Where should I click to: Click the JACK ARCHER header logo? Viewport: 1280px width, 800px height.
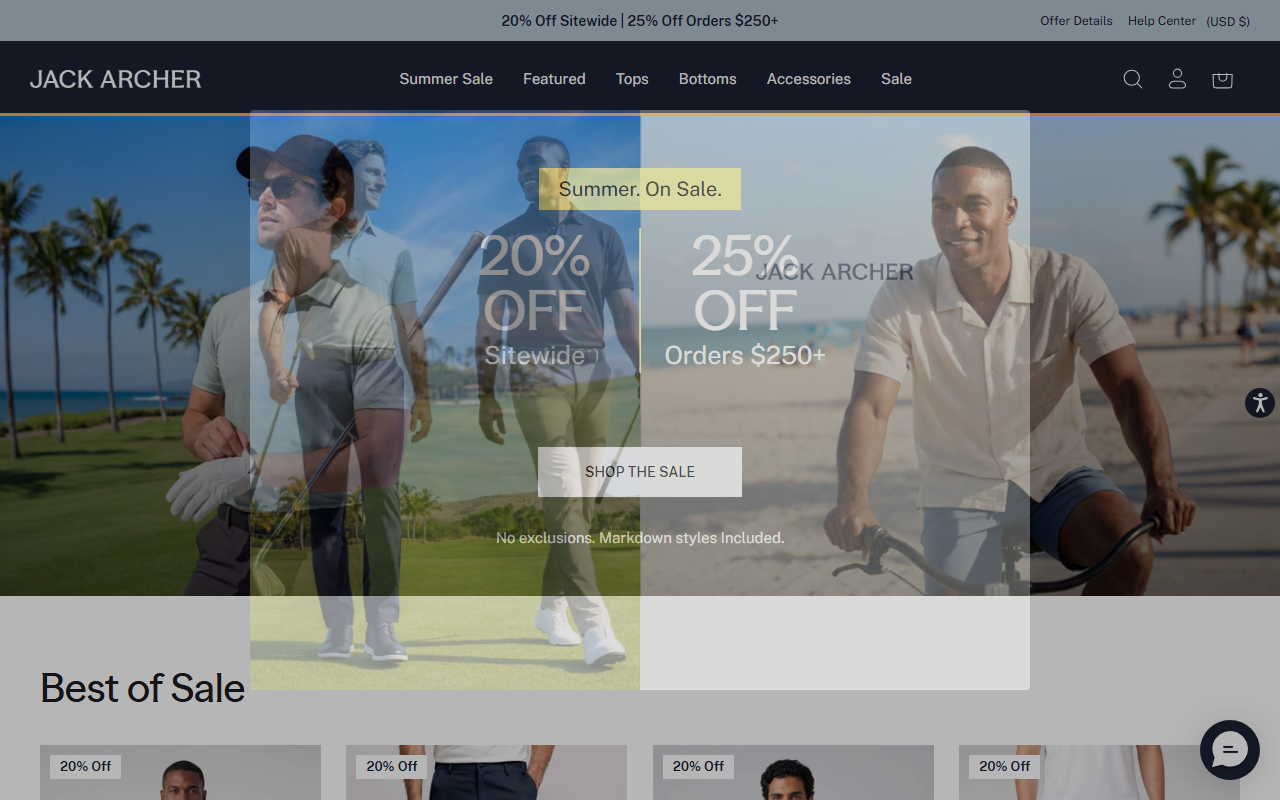coord(115,79)
